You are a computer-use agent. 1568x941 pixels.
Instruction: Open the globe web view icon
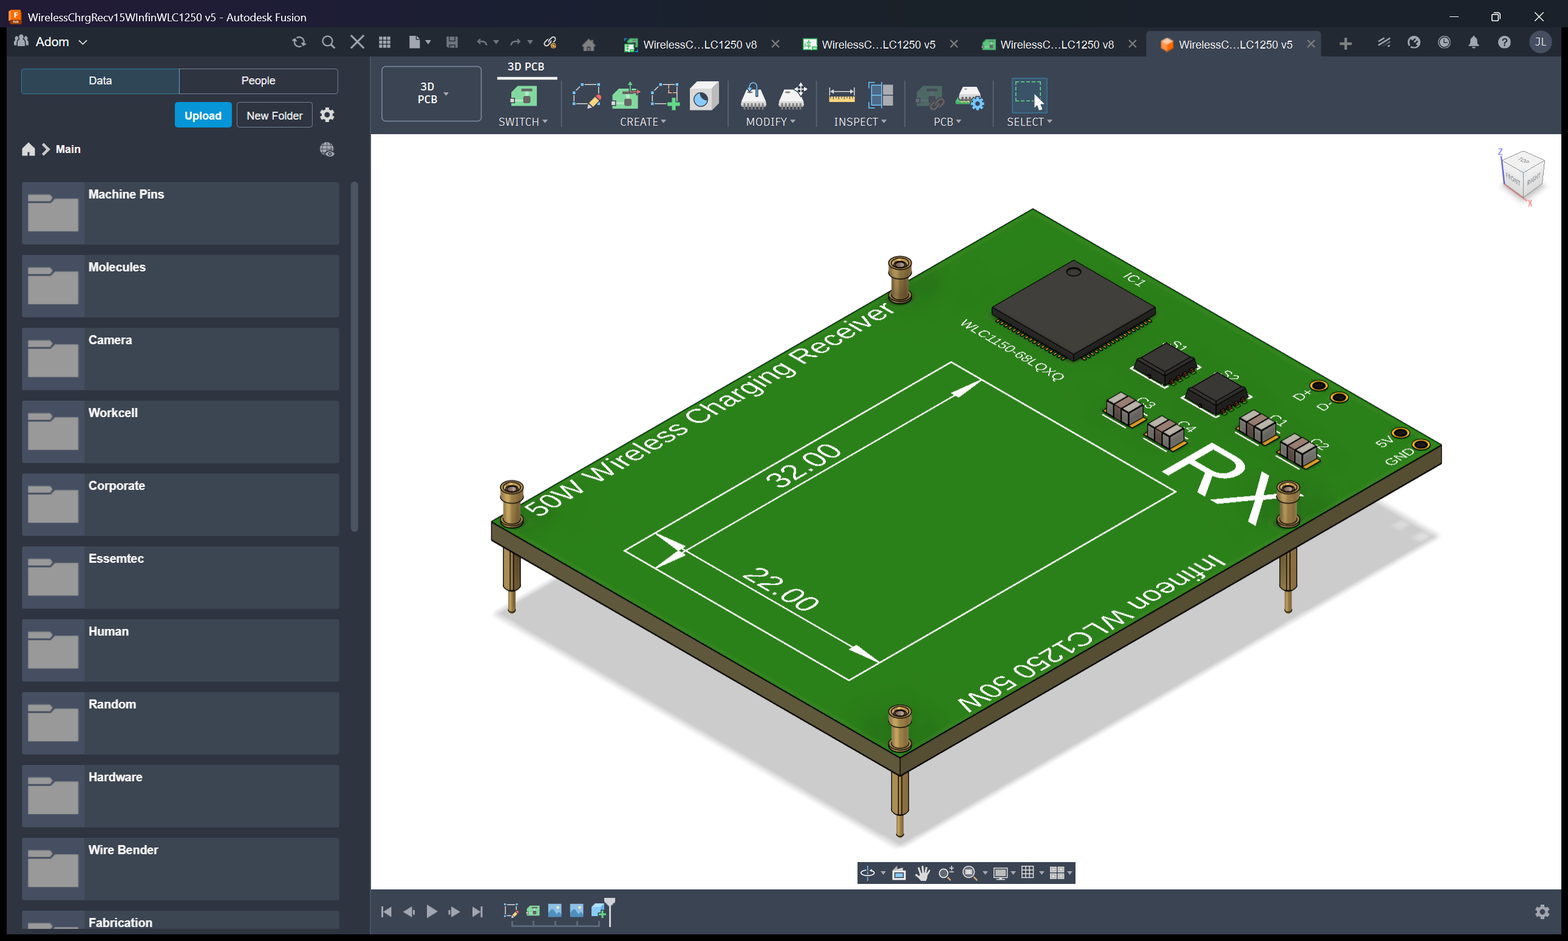click(x=327, y=149)
